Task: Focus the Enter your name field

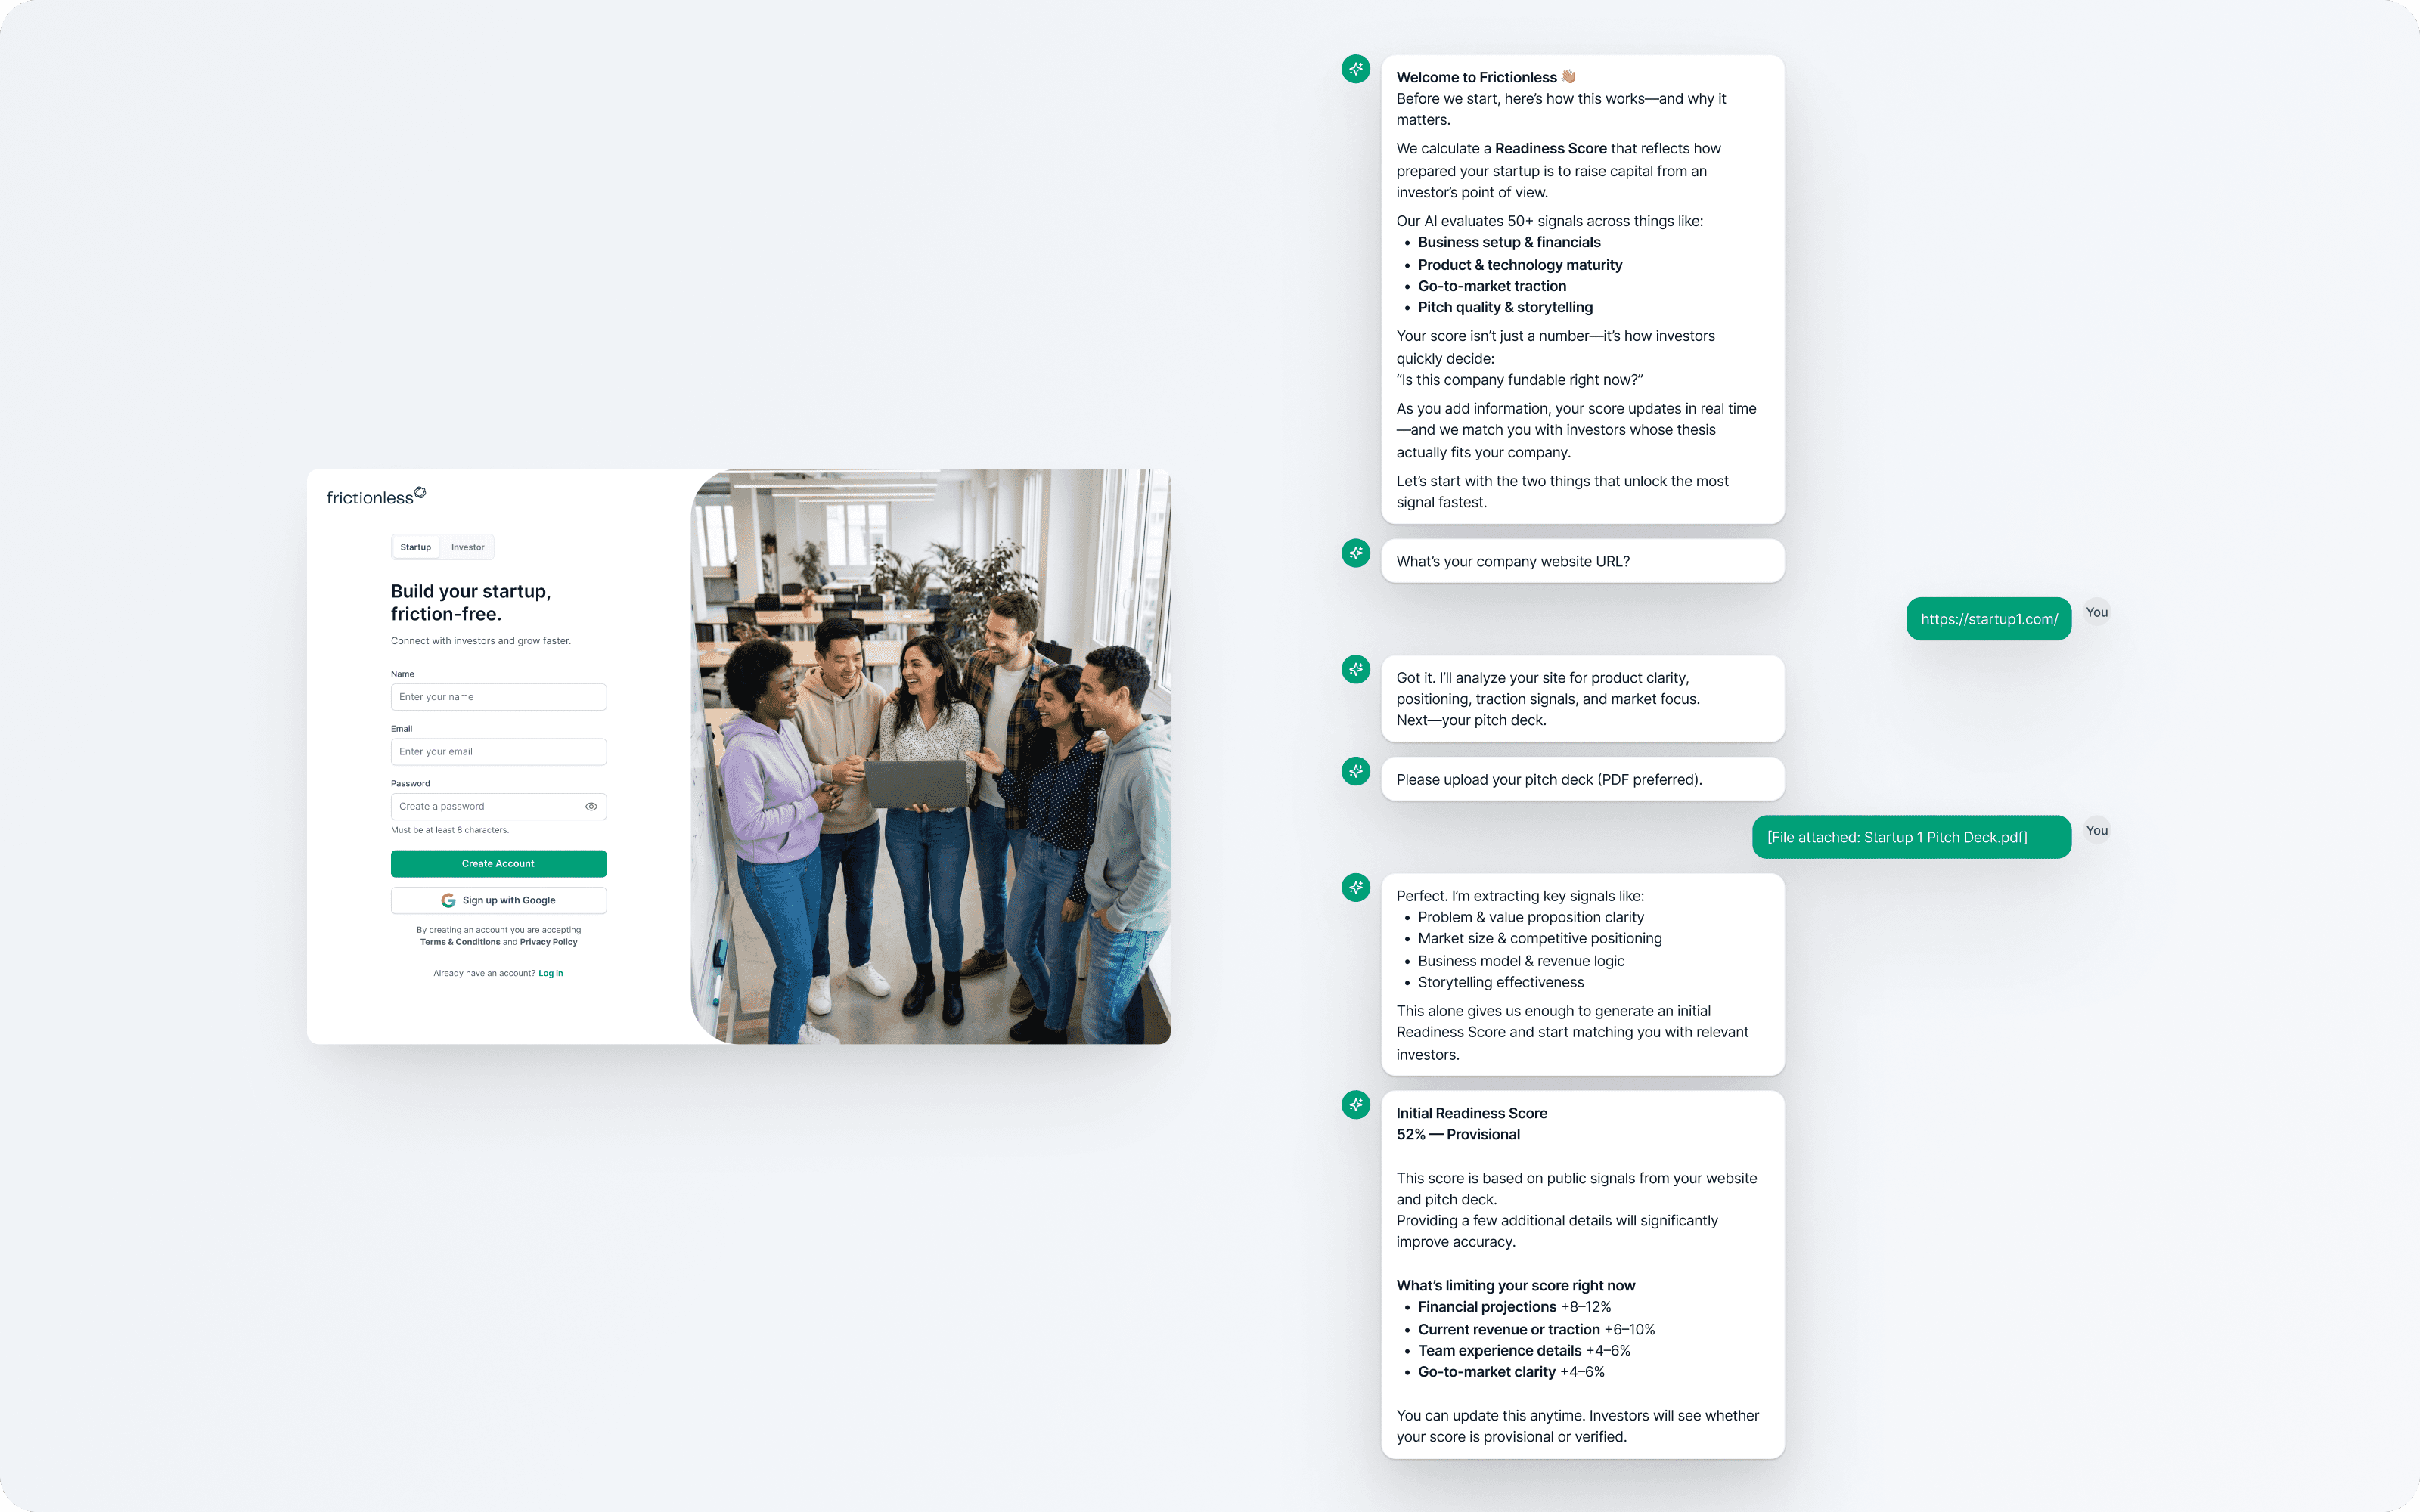Action: tap(498, 697)
